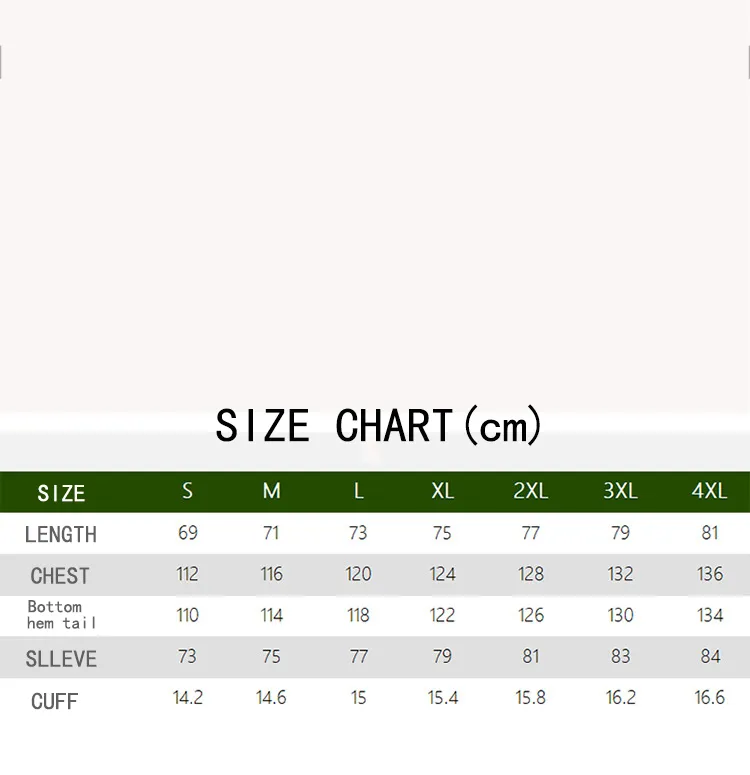750x775 pixels.
Task: Select the M column header
Action: coord(271,491)
